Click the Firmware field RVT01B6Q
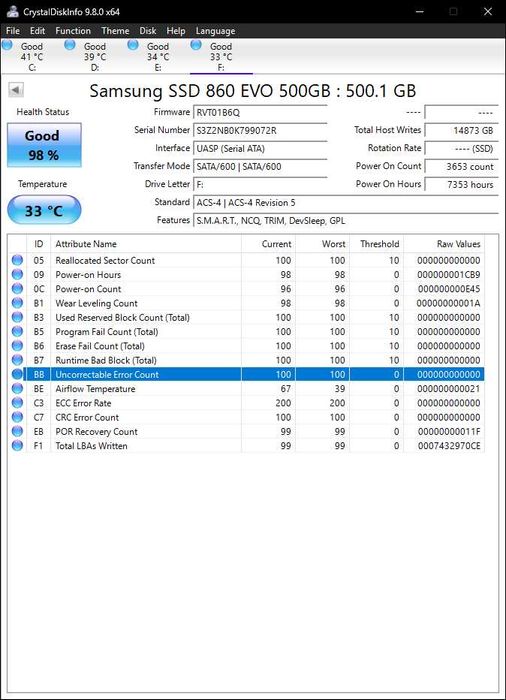This screenshot has height=700, width=506. (x=260, y=112)
